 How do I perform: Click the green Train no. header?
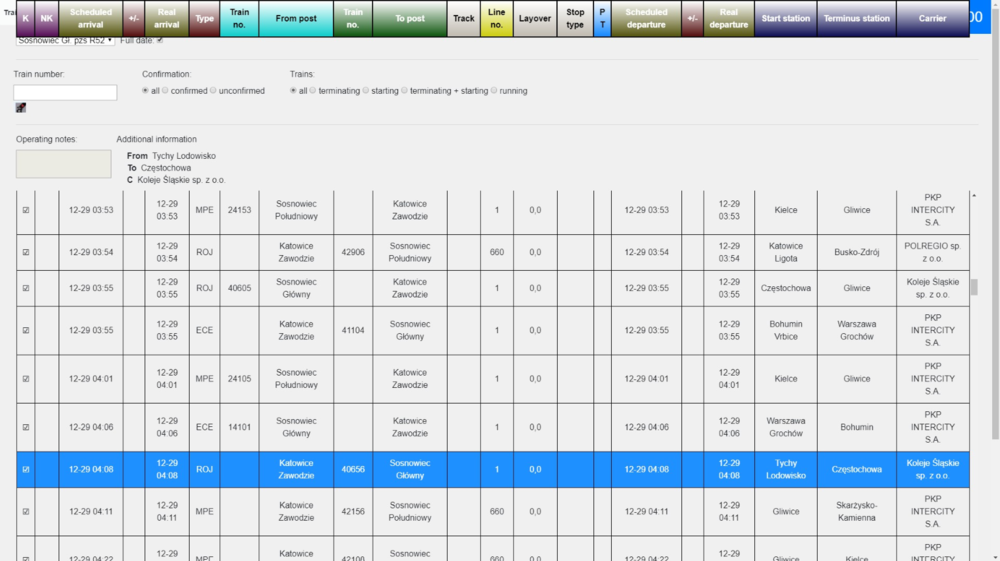(x=353, y=18)
